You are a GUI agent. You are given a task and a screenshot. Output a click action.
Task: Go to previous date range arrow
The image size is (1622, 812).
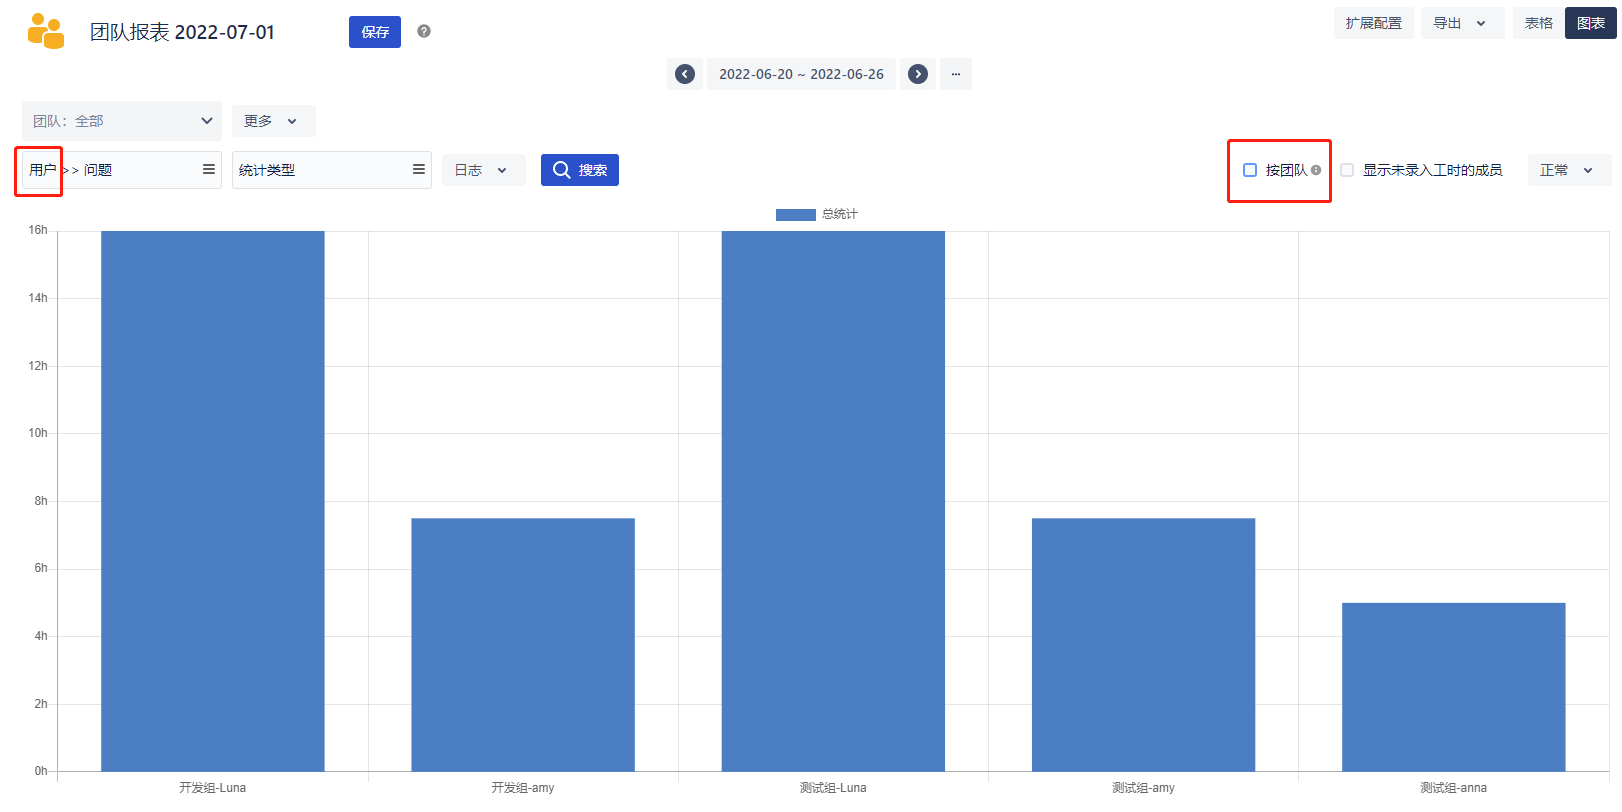685,74
